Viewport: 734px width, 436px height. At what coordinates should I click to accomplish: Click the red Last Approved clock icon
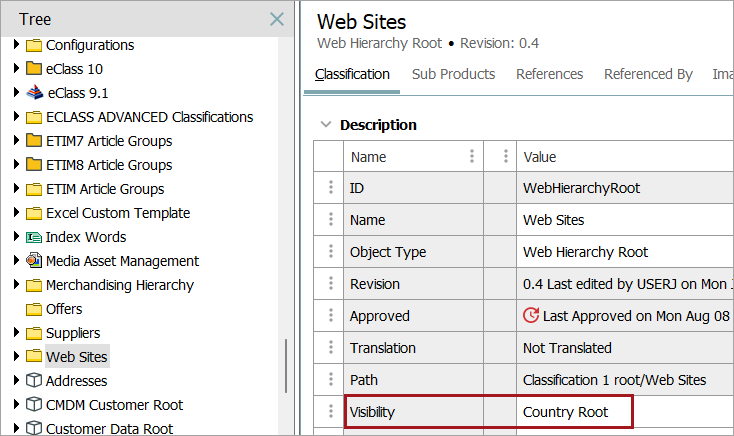click(531, 316)
